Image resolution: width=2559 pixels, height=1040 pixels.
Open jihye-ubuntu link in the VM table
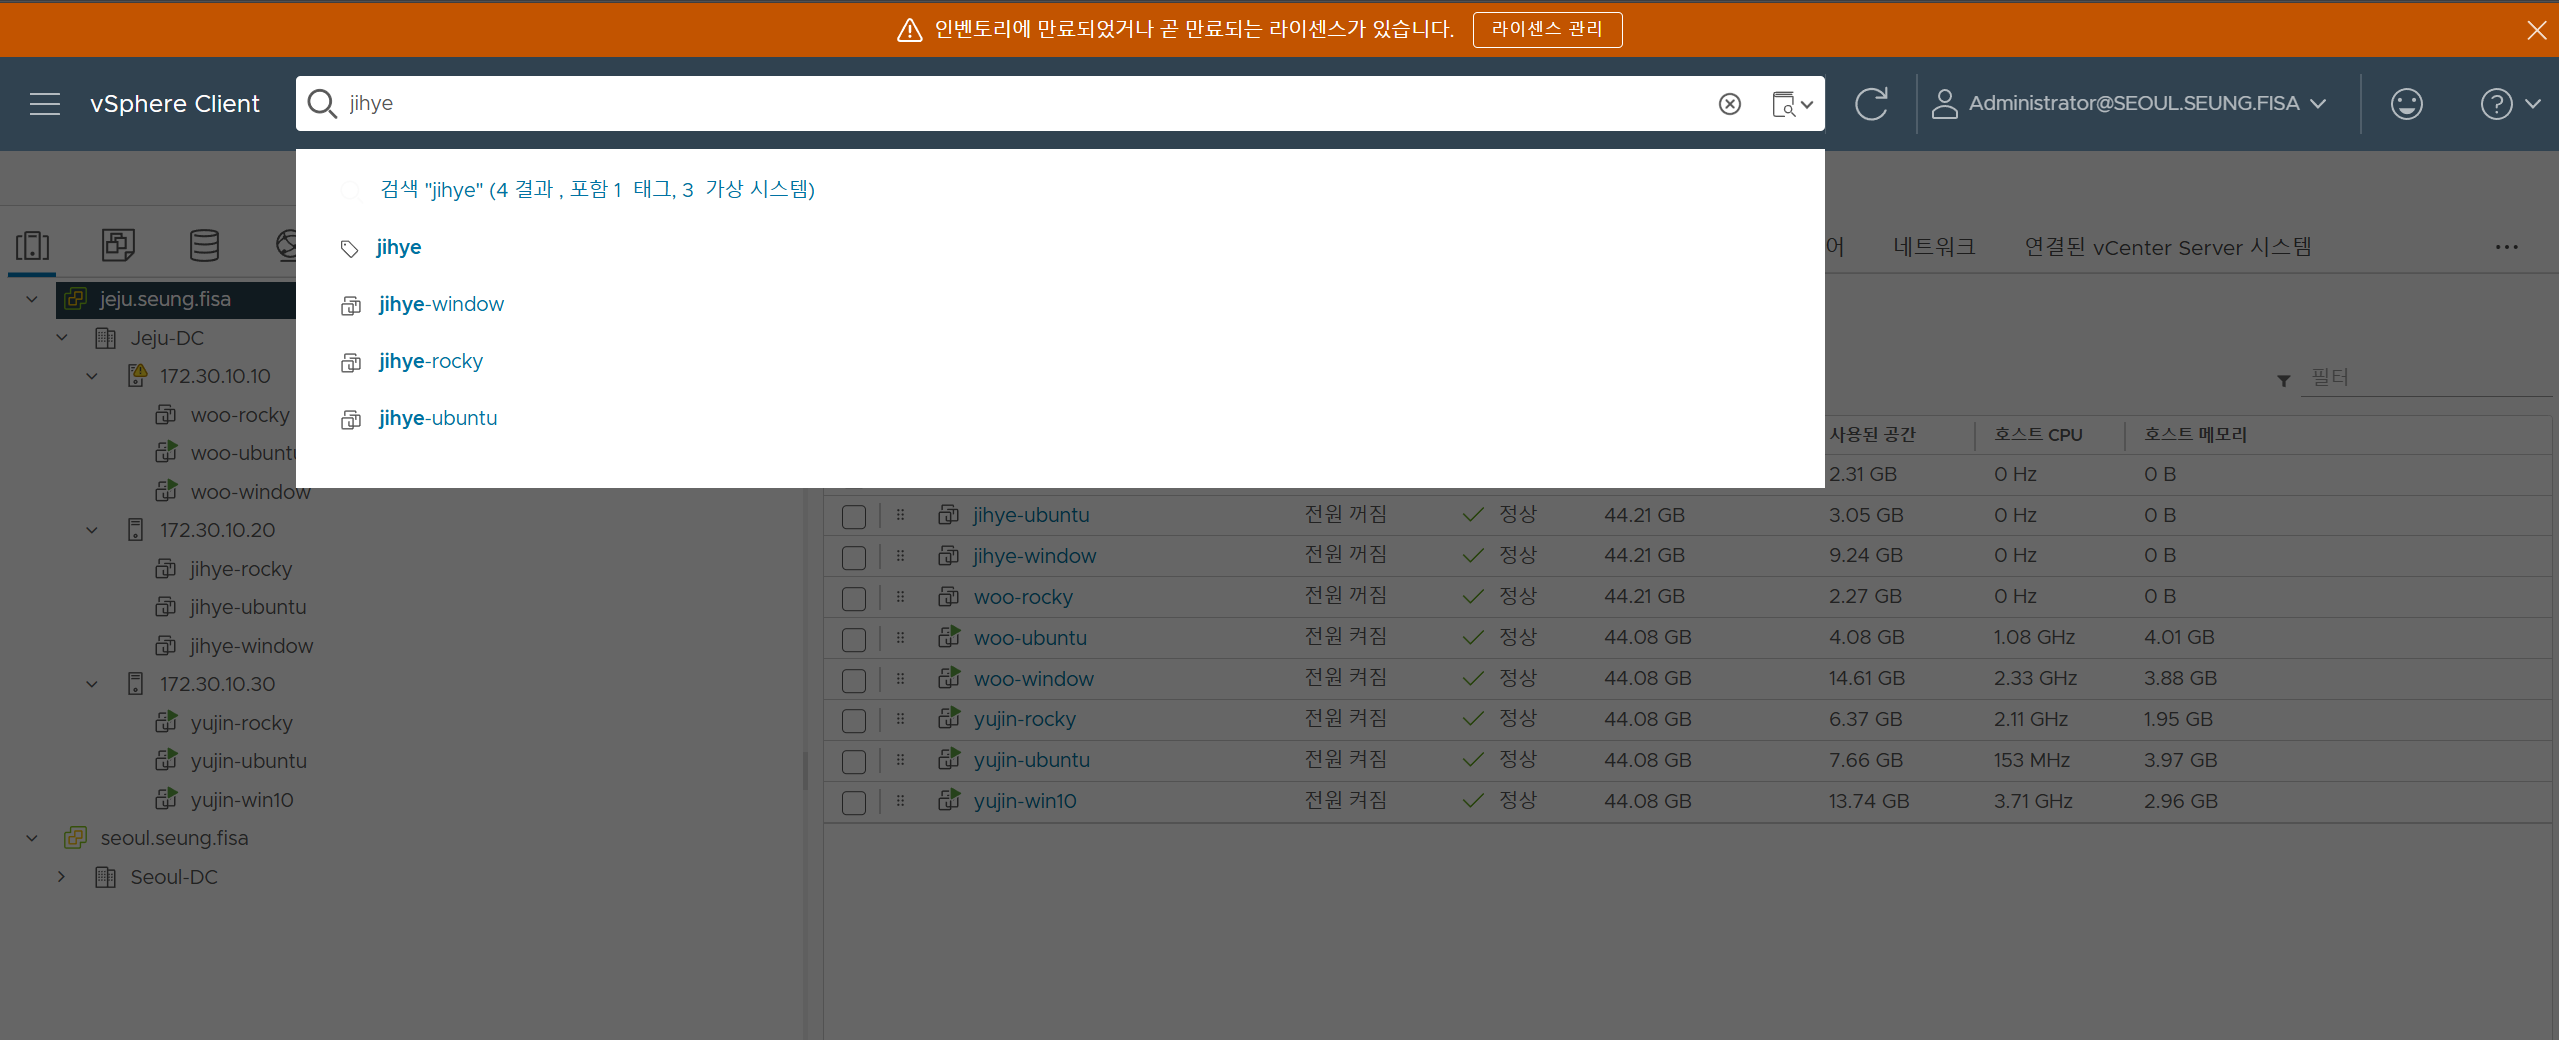(1031, 515)
